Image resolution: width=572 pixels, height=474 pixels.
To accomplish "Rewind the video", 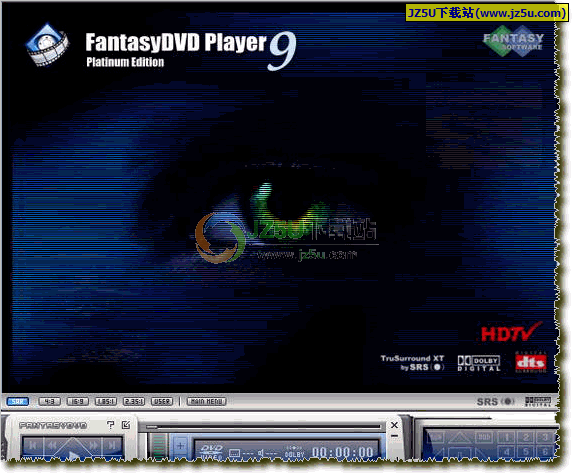I will tap(52, 446).
